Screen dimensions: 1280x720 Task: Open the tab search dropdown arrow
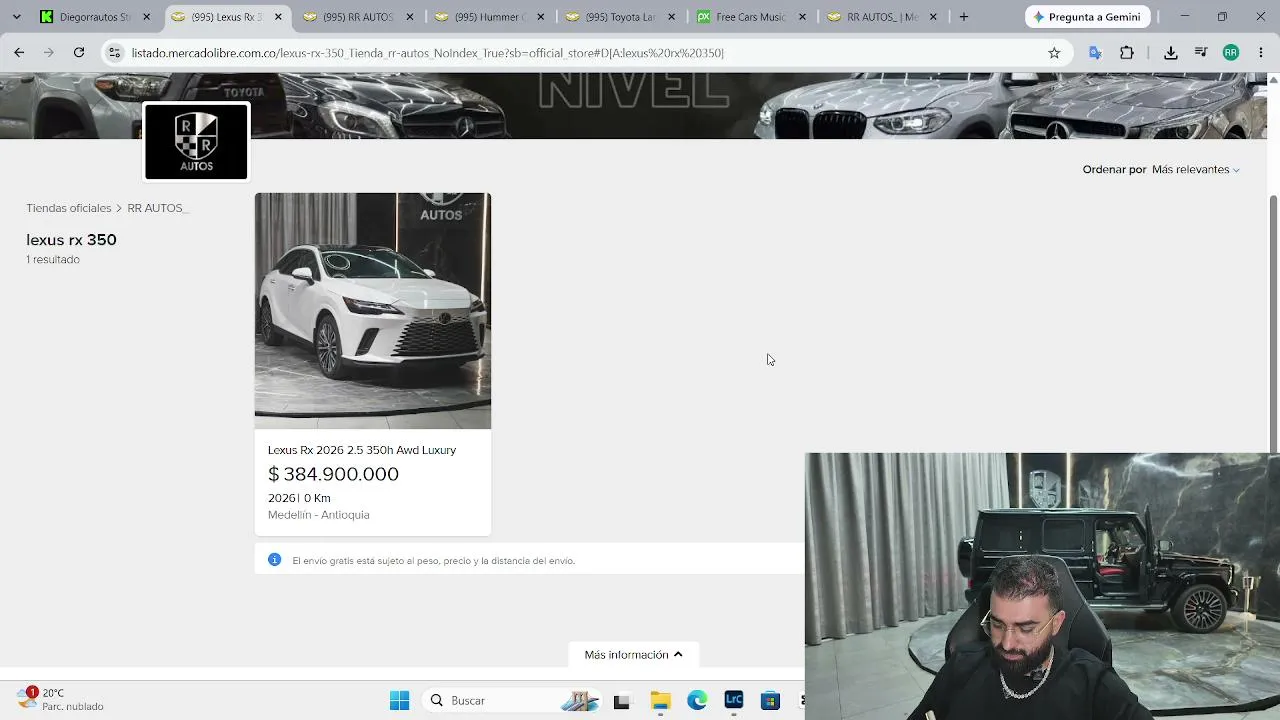click(x=16, y=17)
